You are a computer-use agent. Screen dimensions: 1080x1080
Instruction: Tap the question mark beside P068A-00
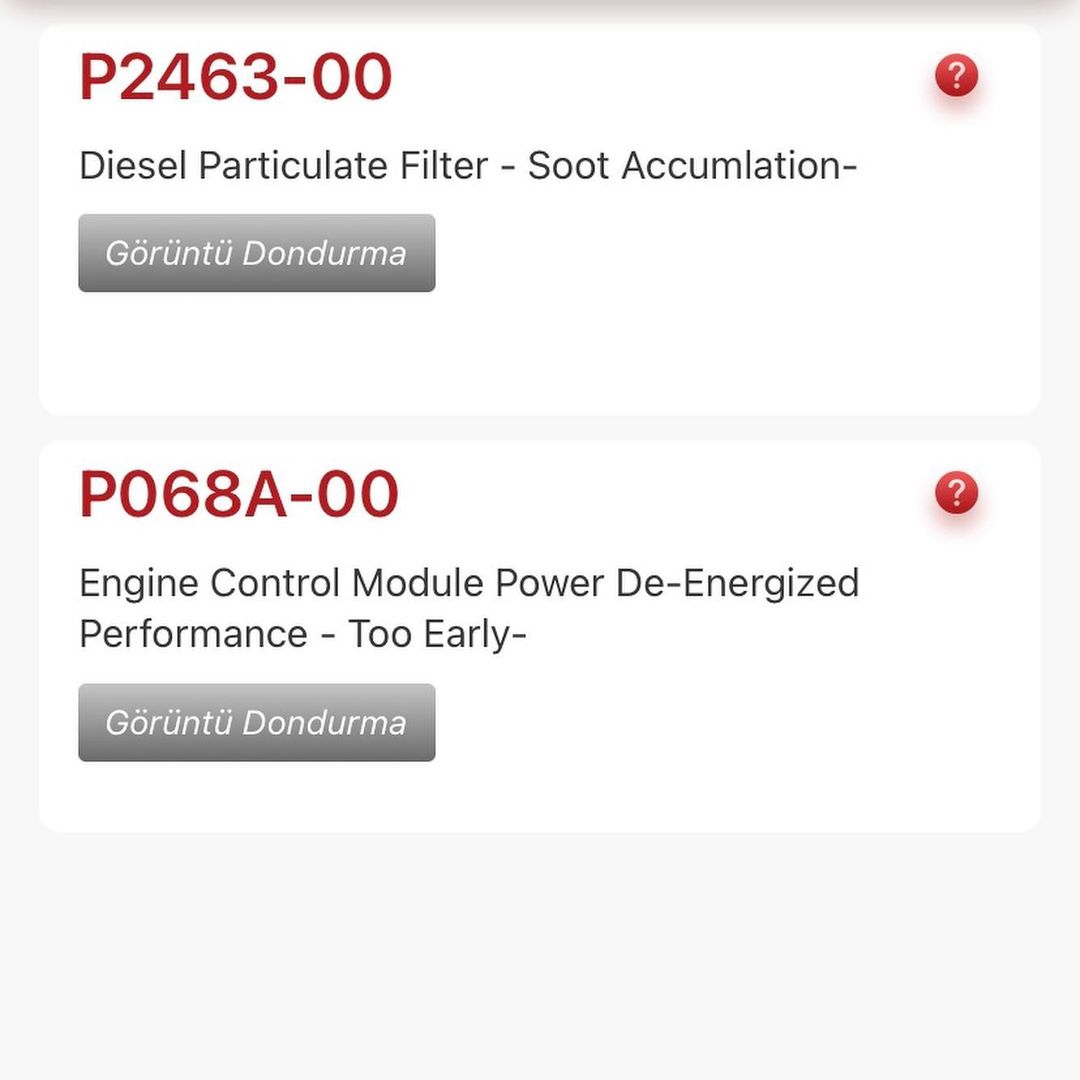956,493
